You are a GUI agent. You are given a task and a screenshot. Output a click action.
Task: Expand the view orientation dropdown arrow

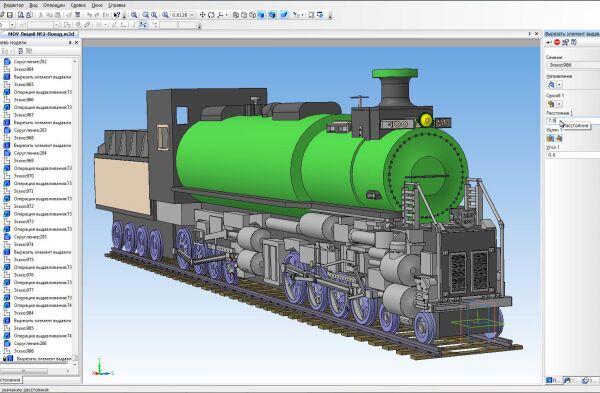pyautogui.click(x=227, y=15)
